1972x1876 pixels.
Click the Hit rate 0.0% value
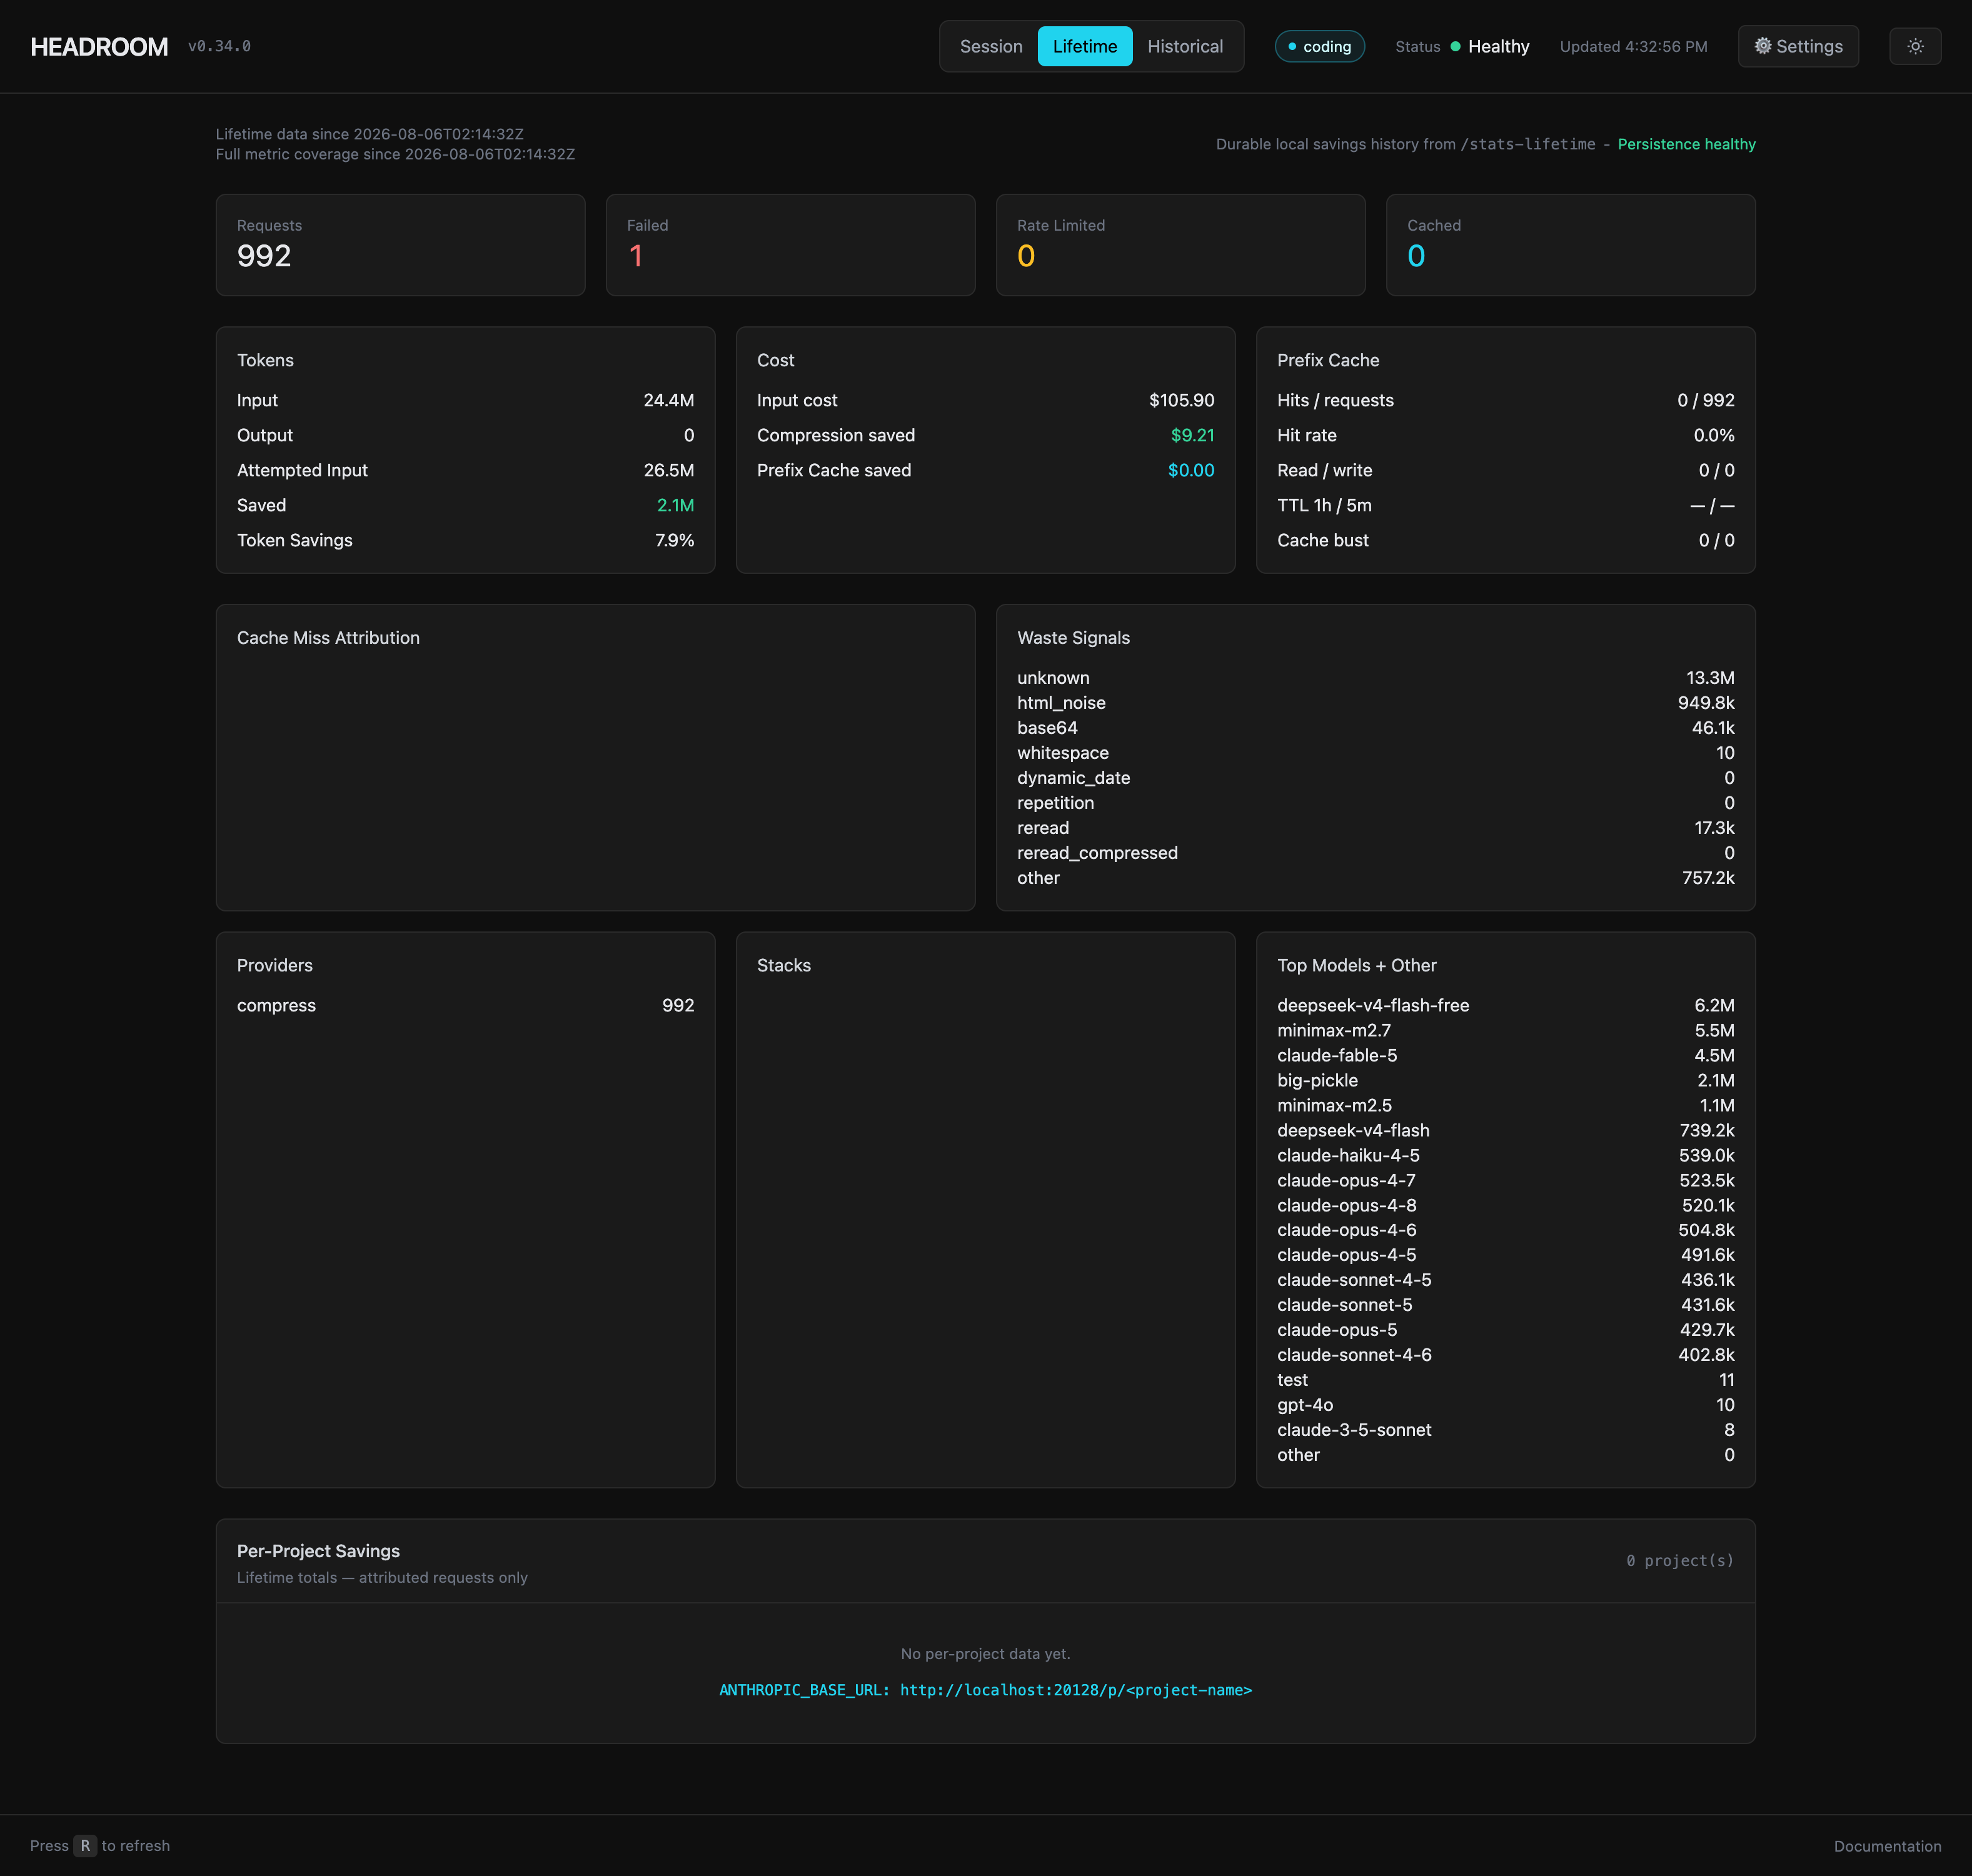tap(1713, 435)
